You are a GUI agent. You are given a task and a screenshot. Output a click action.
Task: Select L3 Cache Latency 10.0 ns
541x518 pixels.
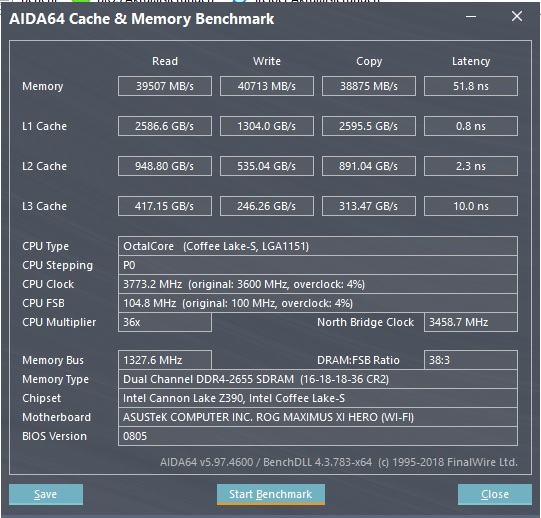pos(471,206)
